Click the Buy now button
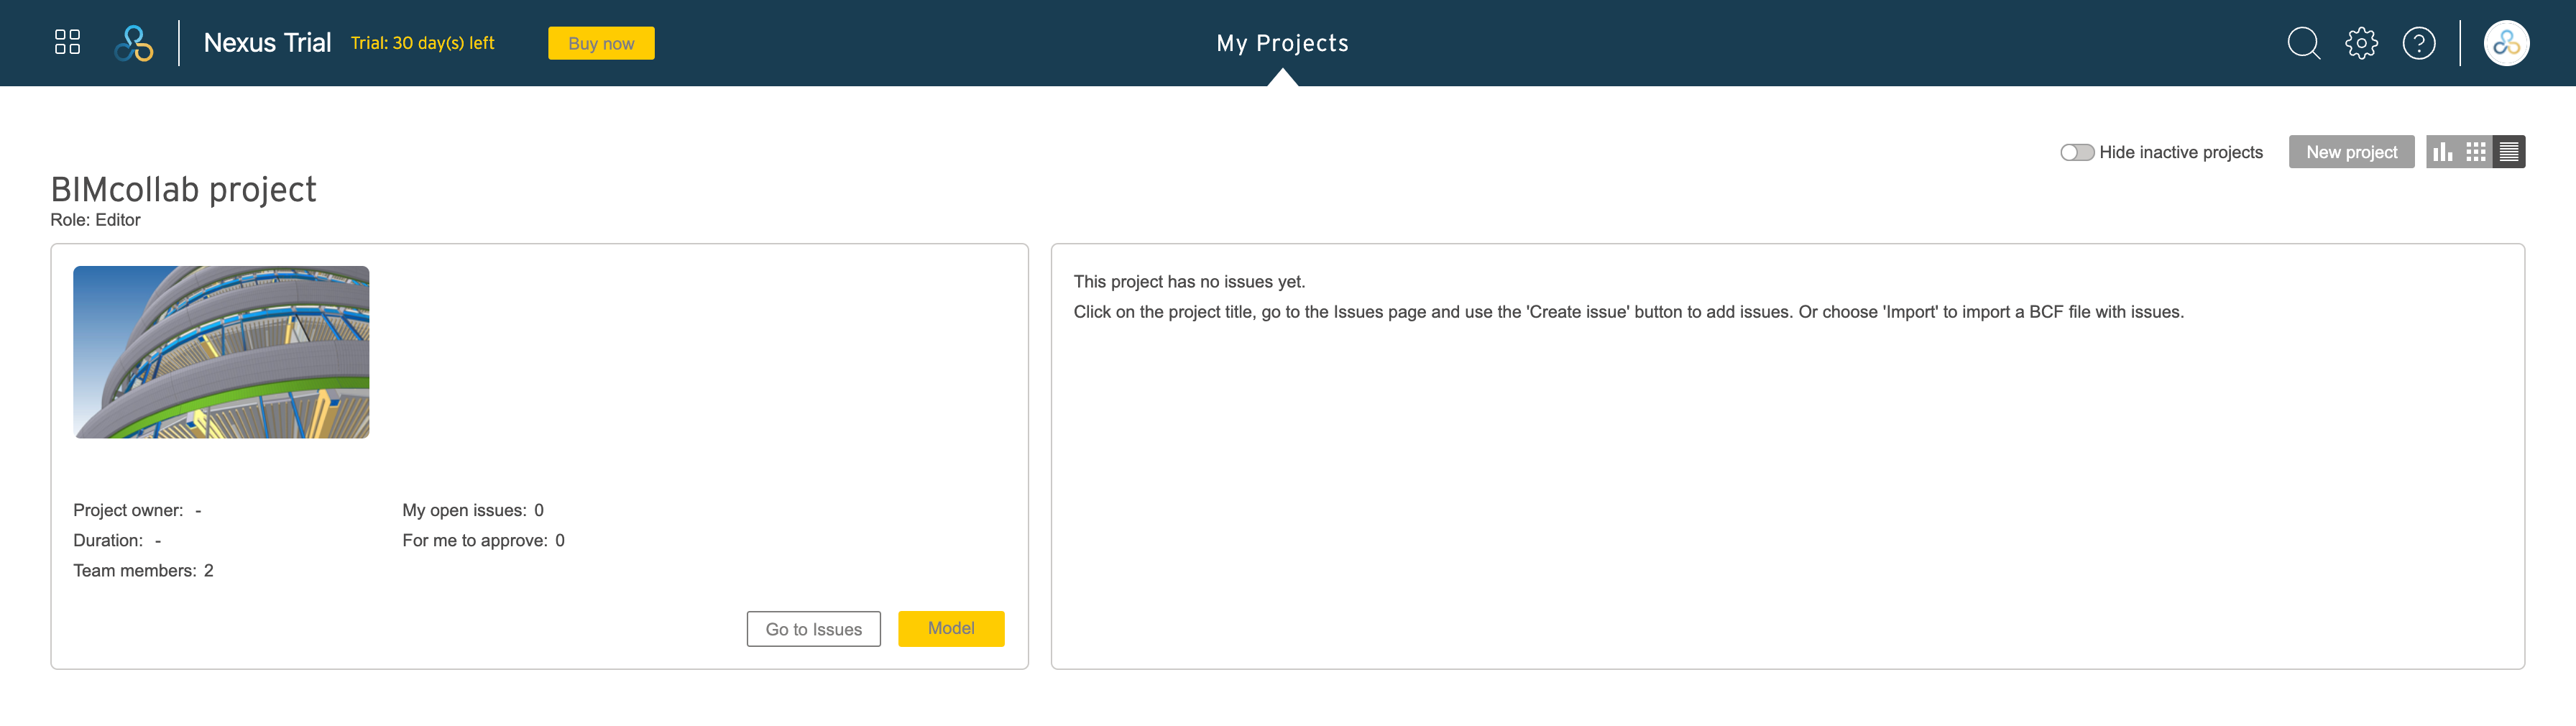 [601, 43]
